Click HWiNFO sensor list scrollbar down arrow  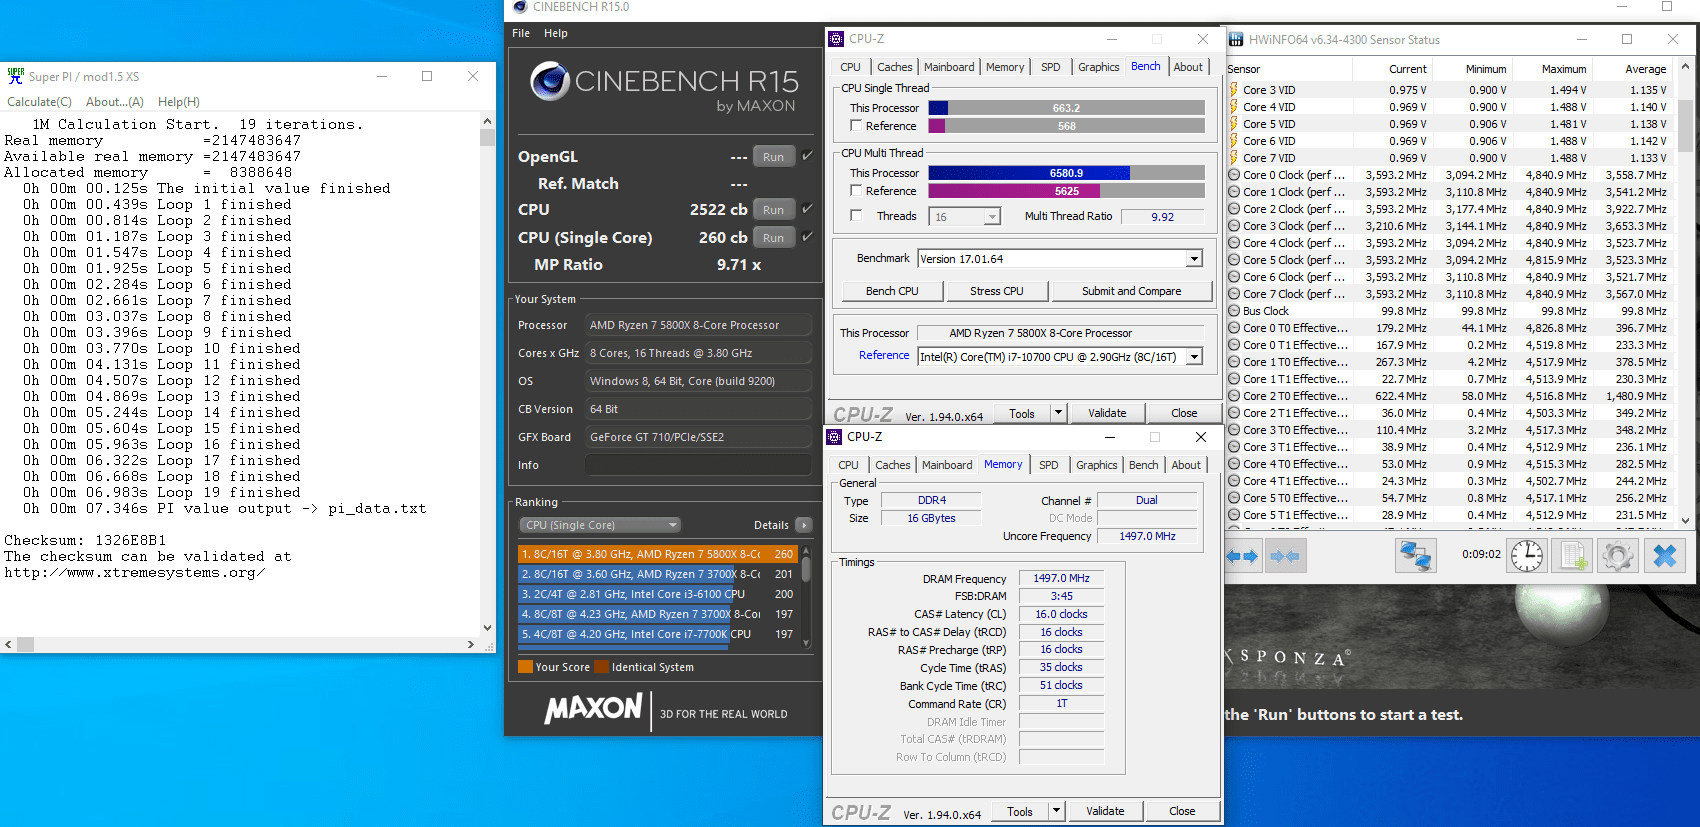tap(1686, 520)
